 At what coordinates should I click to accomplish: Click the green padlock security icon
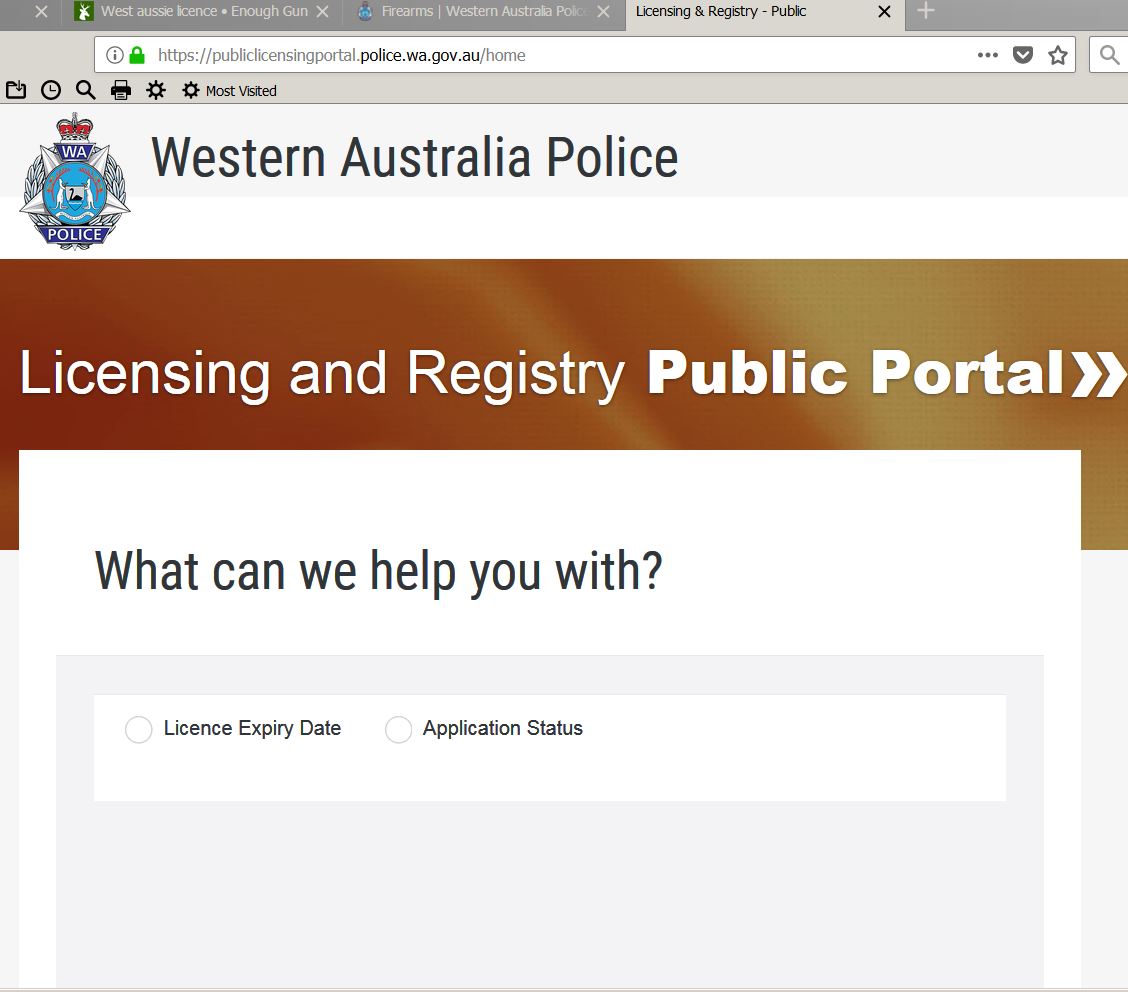pos(137,55)
